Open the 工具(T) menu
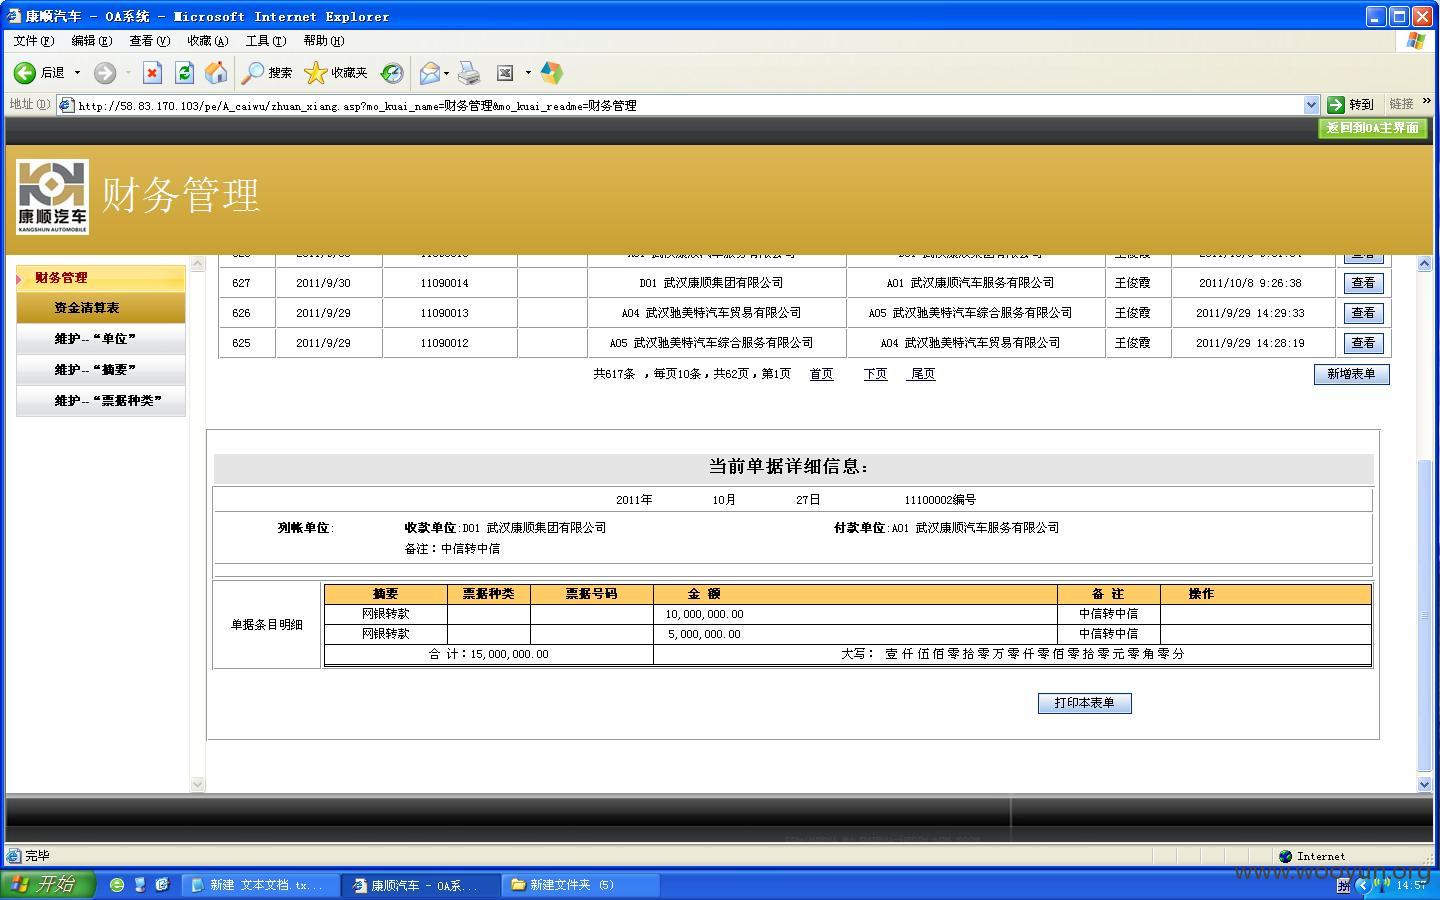This screenshot has width=1440, height=900. point(266,41)
